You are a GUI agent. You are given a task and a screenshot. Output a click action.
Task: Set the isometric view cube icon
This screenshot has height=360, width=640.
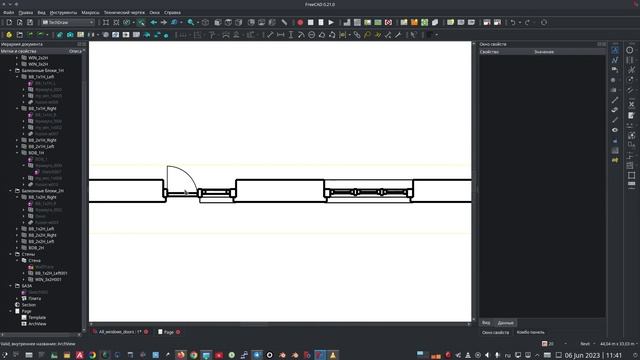(205, 22)
